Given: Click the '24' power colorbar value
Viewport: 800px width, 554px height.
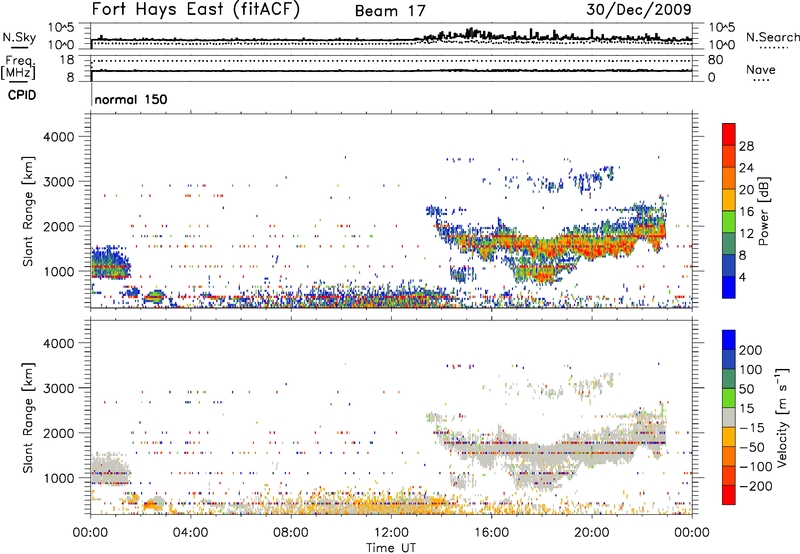Looking at the screenshot, I should (x=746, y=168).
